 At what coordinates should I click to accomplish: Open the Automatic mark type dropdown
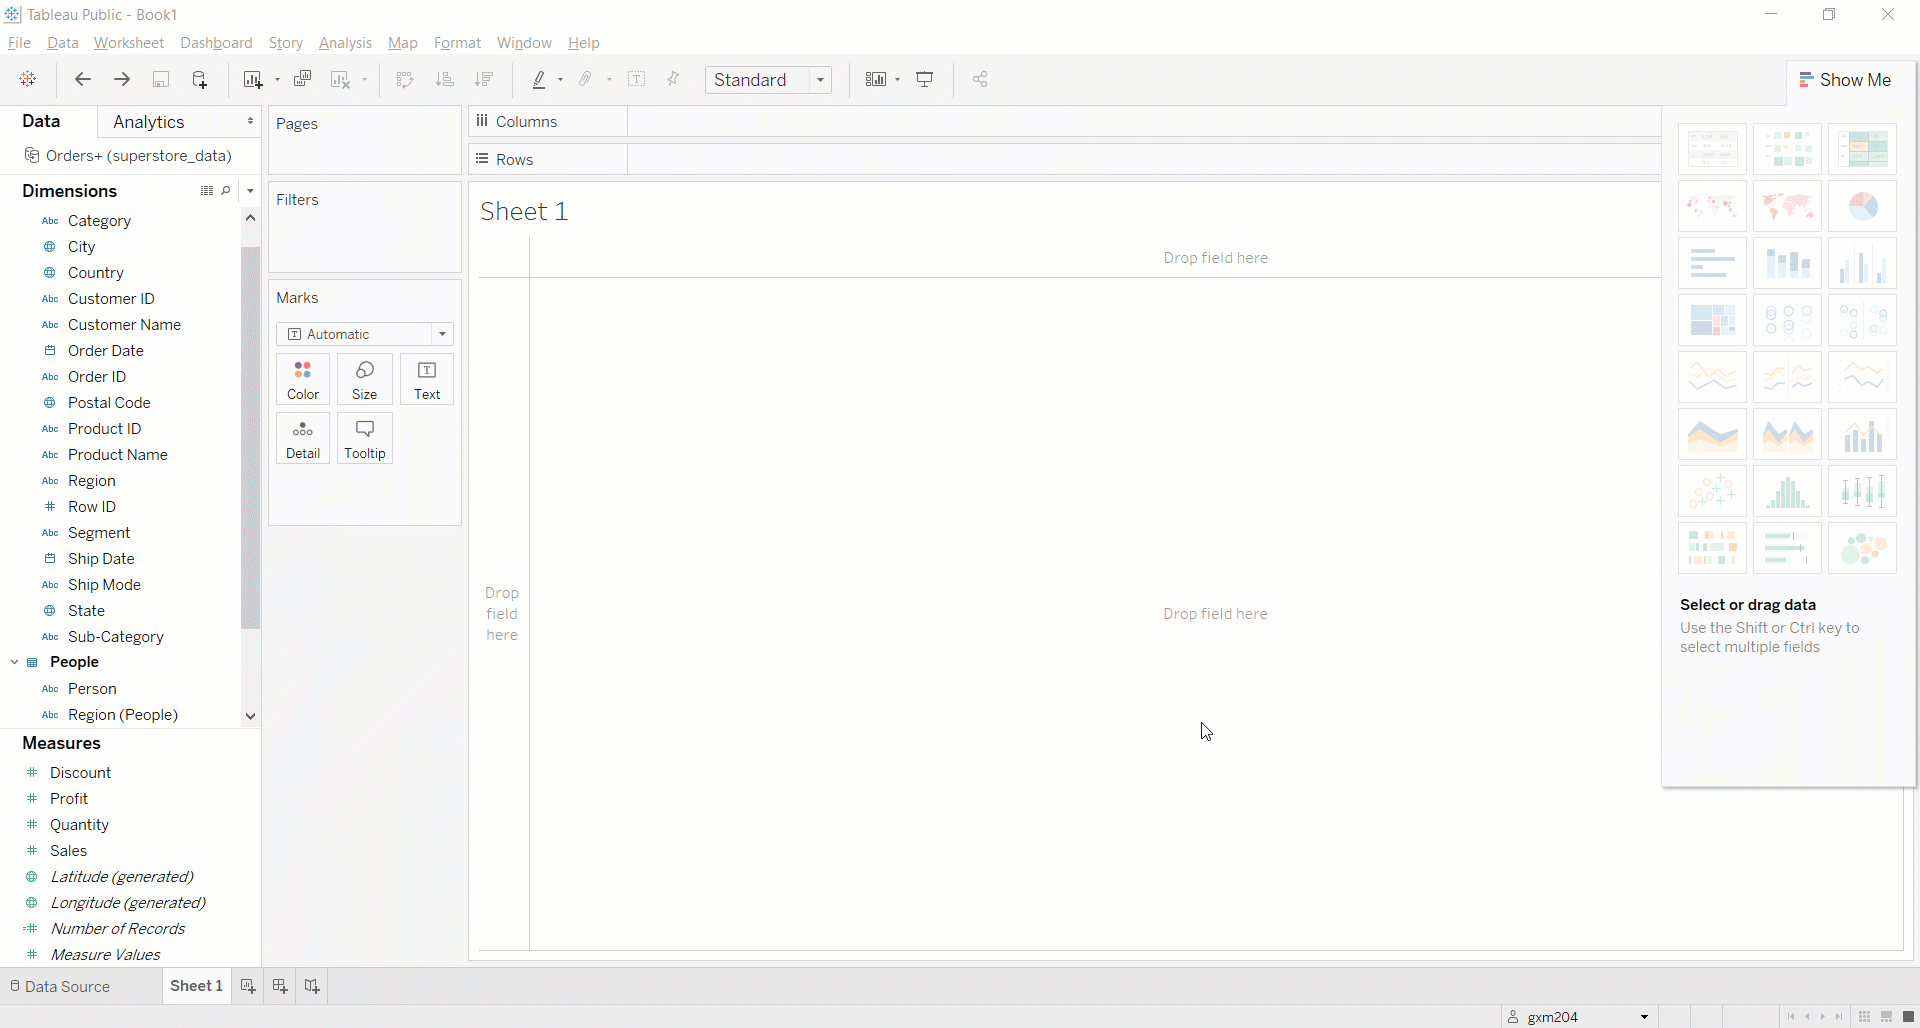tap(365, 334)
